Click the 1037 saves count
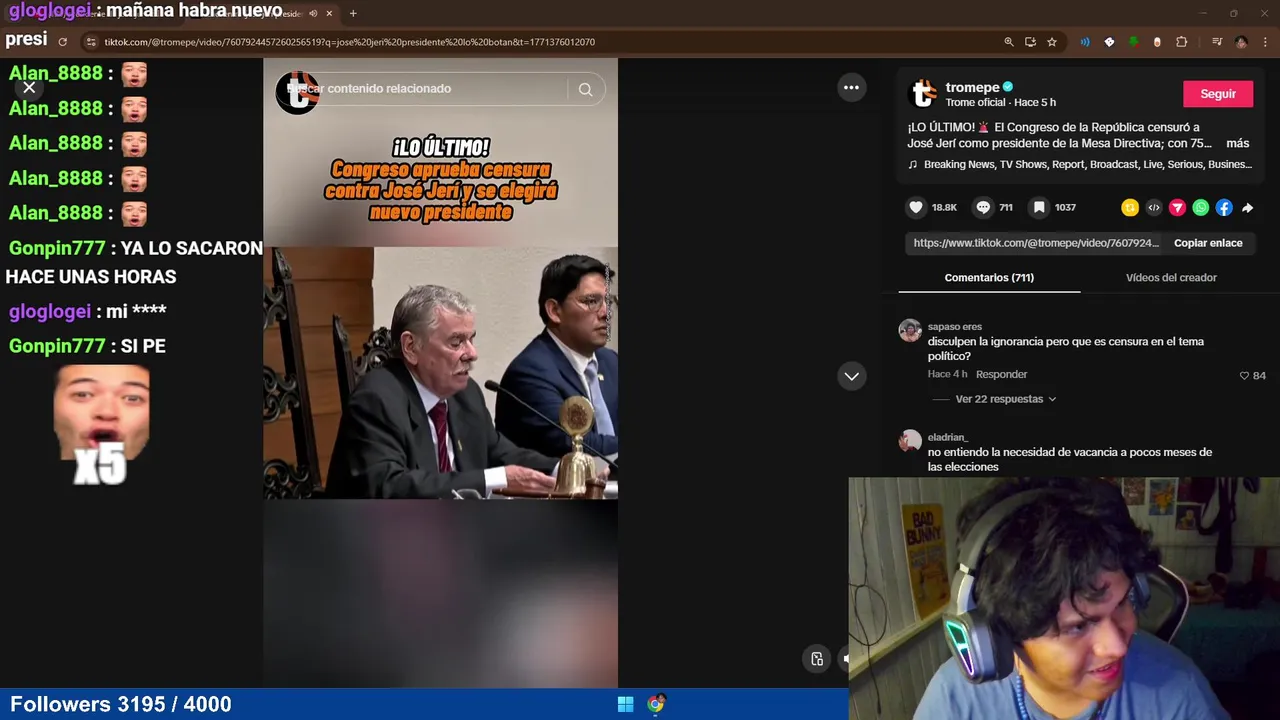The width and height of the screenshot is (1280, 720). [x=1065, y=207]
